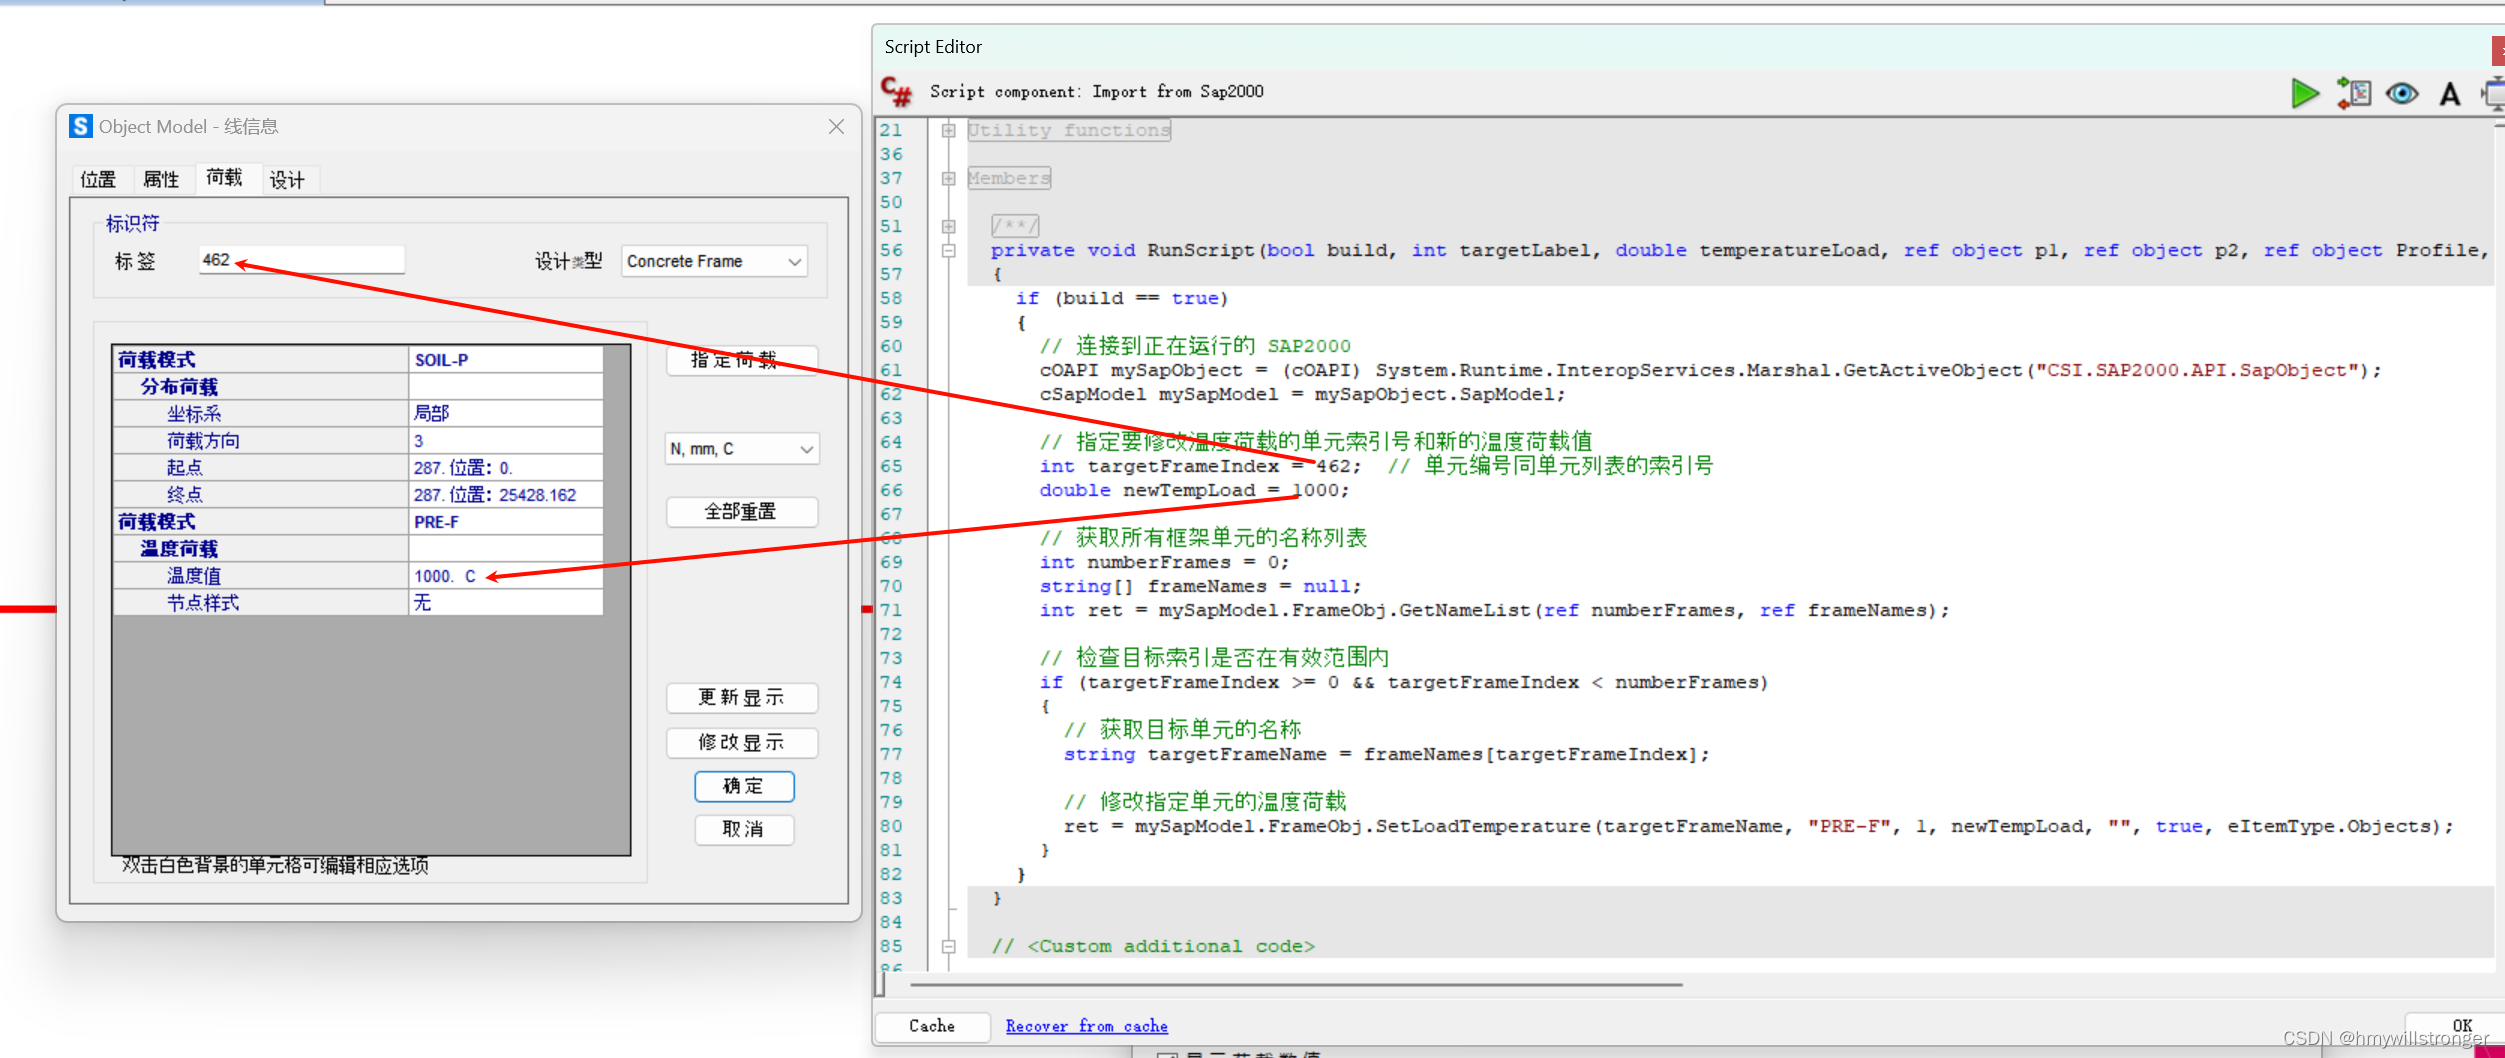Click the code compare icon with green-red arrows
This screenshot has height=1058, width=2505.
pos(2354,92)
